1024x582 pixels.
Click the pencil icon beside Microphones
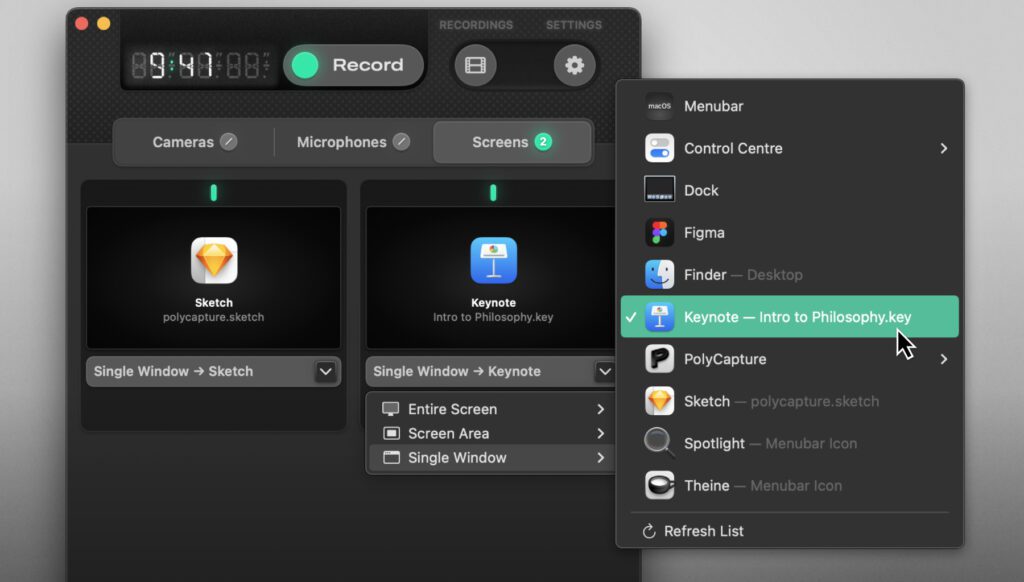pos(401,142)
